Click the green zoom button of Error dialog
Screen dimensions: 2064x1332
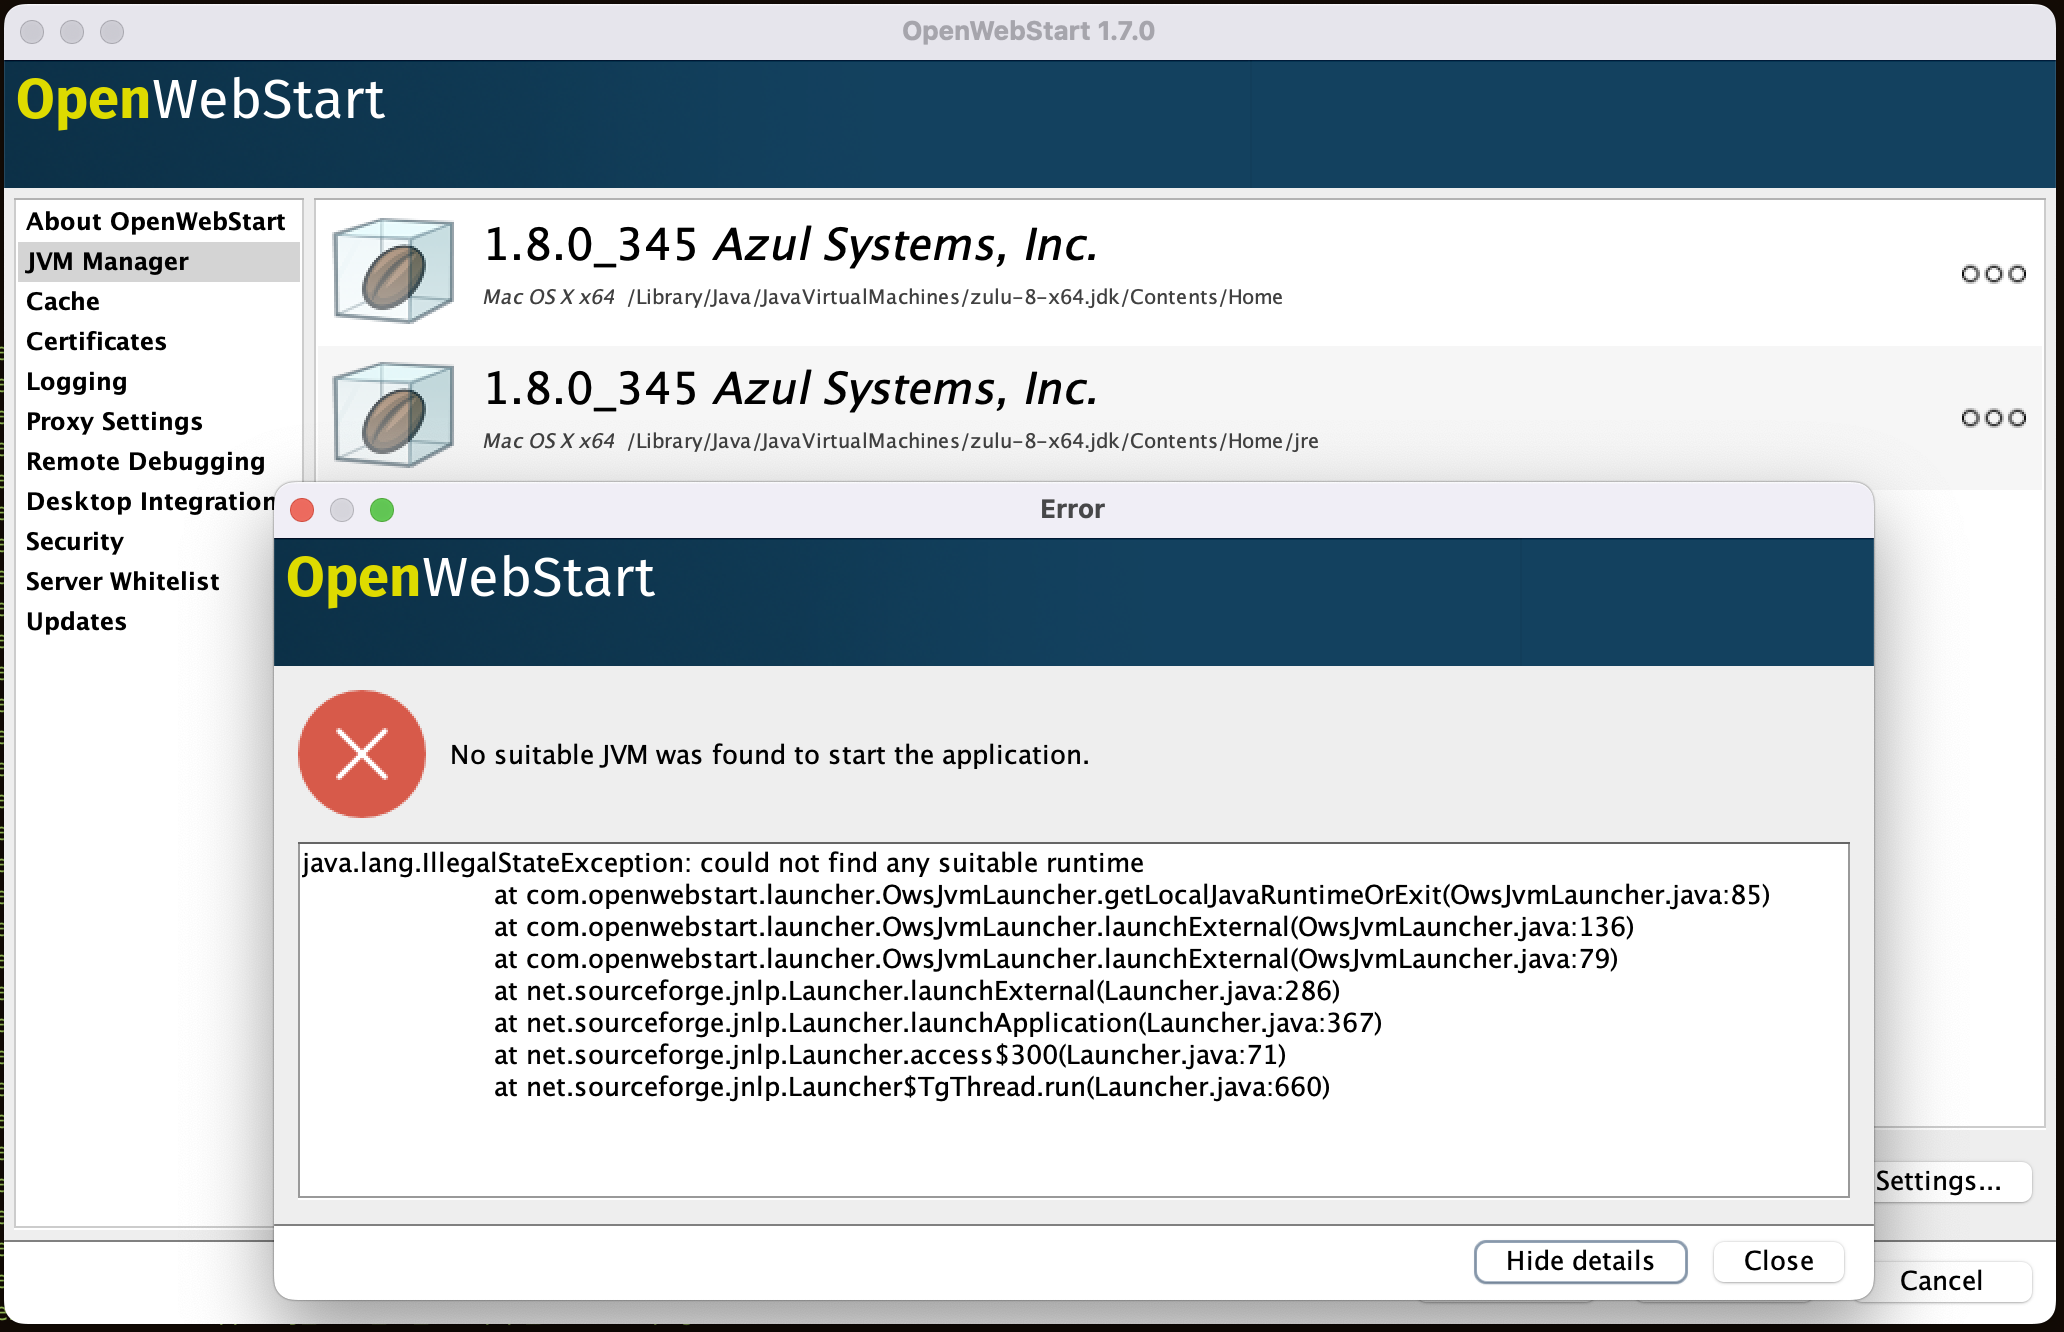pos(382,510)
